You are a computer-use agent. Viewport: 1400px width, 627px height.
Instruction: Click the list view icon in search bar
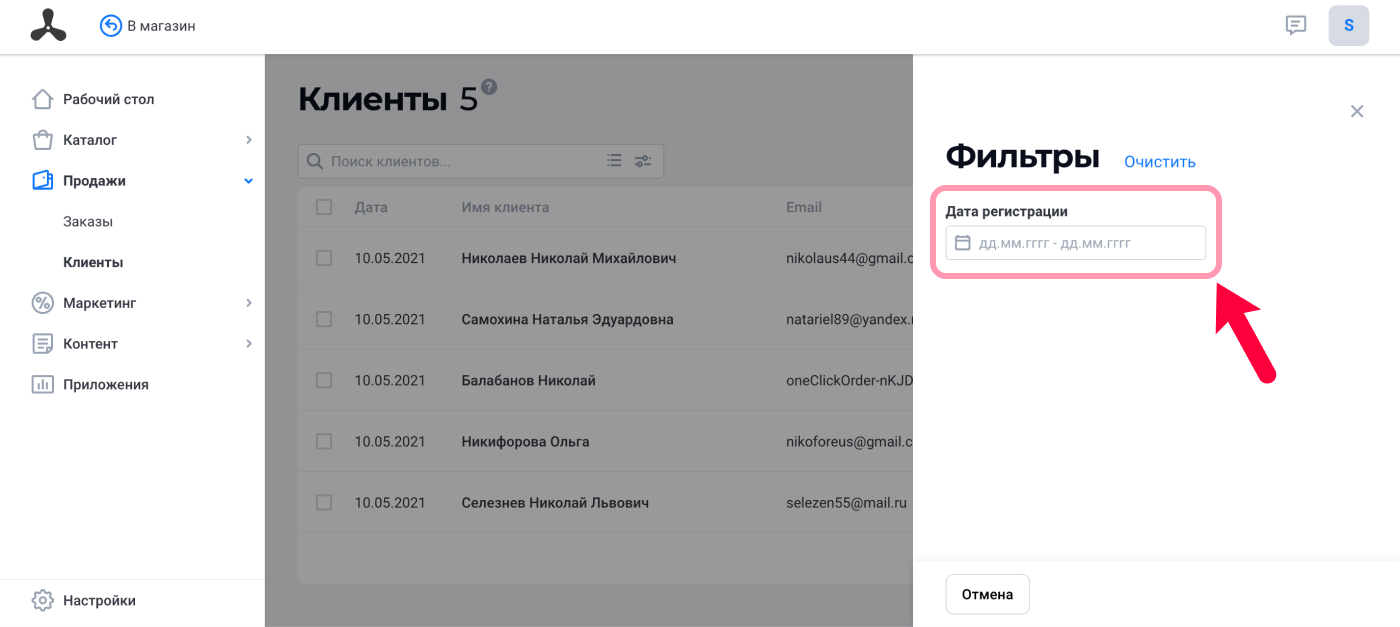[614, 161]
